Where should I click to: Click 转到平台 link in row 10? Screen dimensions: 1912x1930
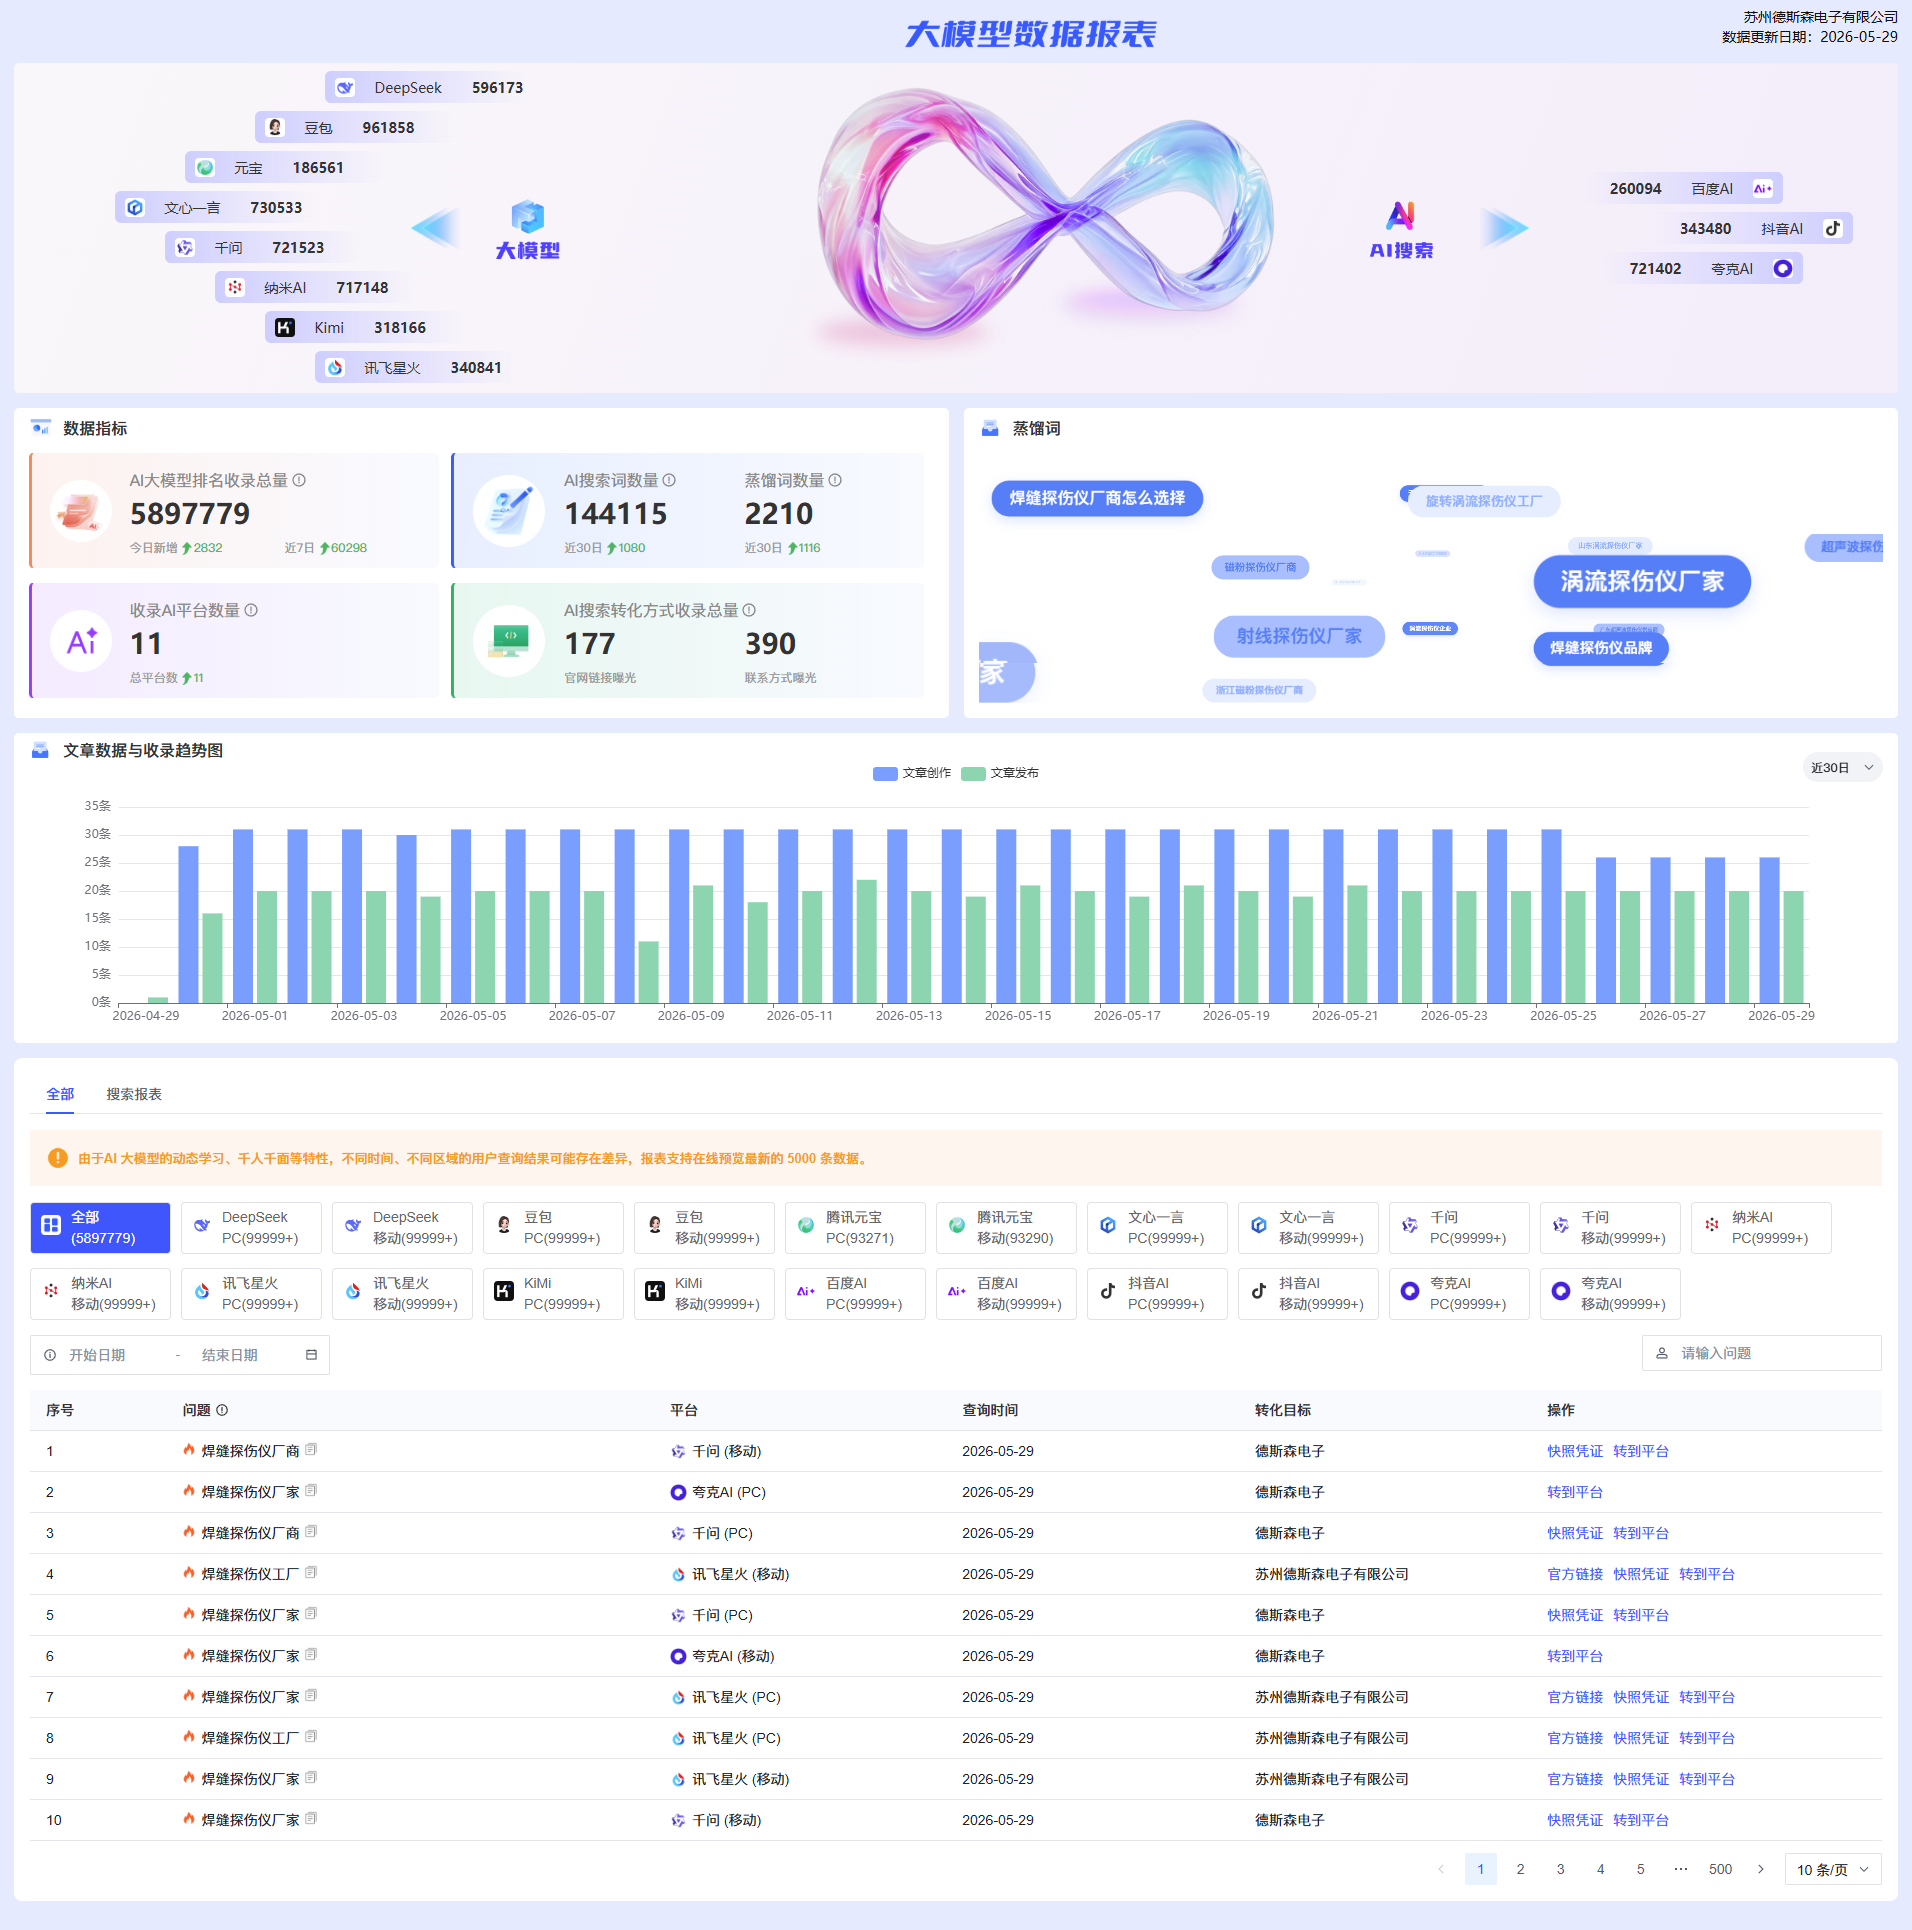[x=1641, y=1820]
